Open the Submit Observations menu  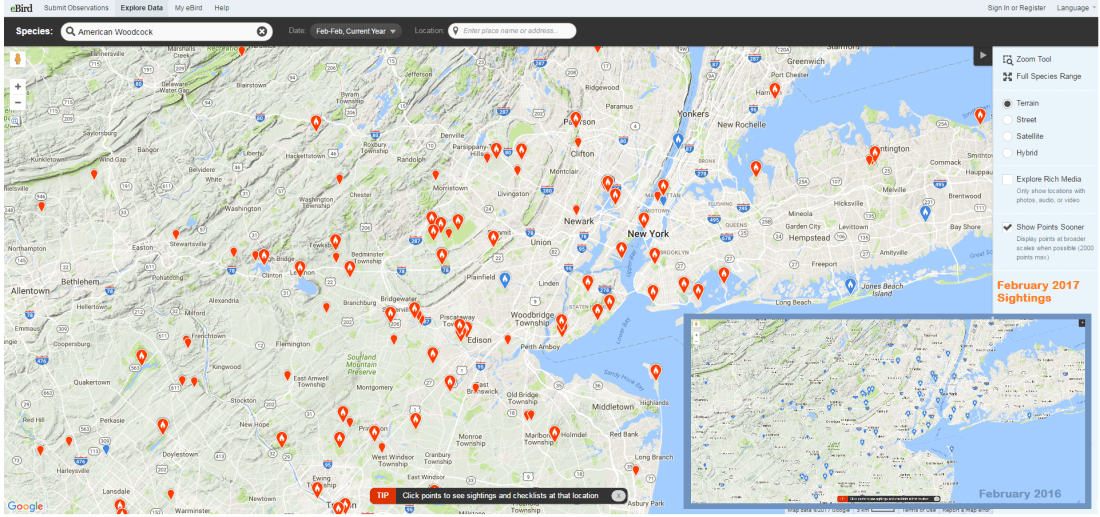[x=76, y=8]
